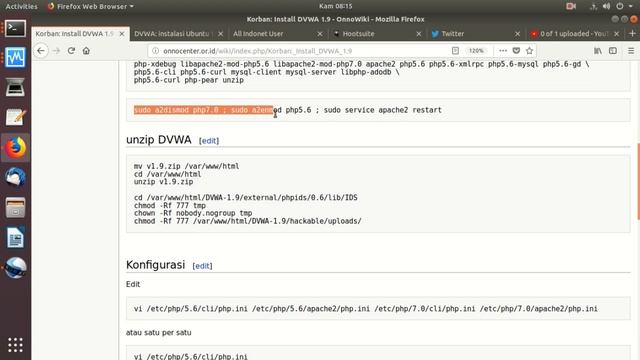
Task: Reset the 120% zoom level indicator
Action: tap(476, 51)
